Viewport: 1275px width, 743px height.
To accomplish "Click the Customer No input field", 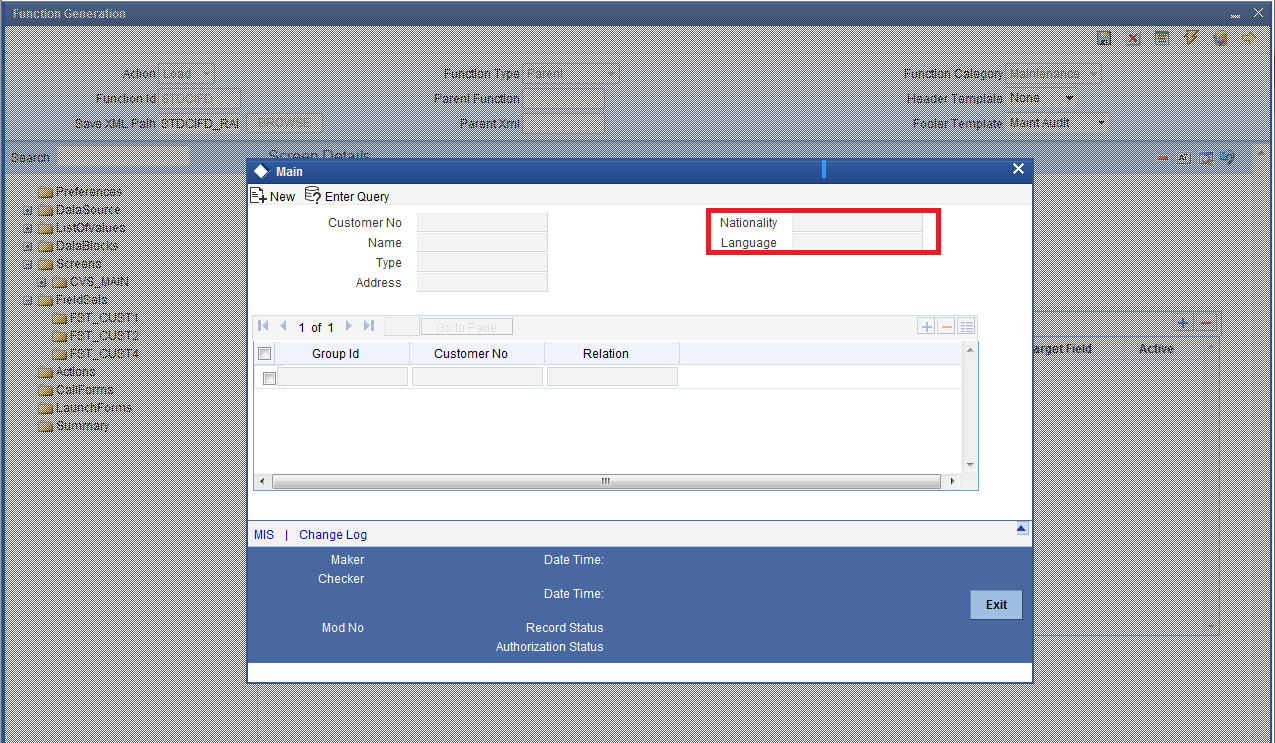I will 482,223.
